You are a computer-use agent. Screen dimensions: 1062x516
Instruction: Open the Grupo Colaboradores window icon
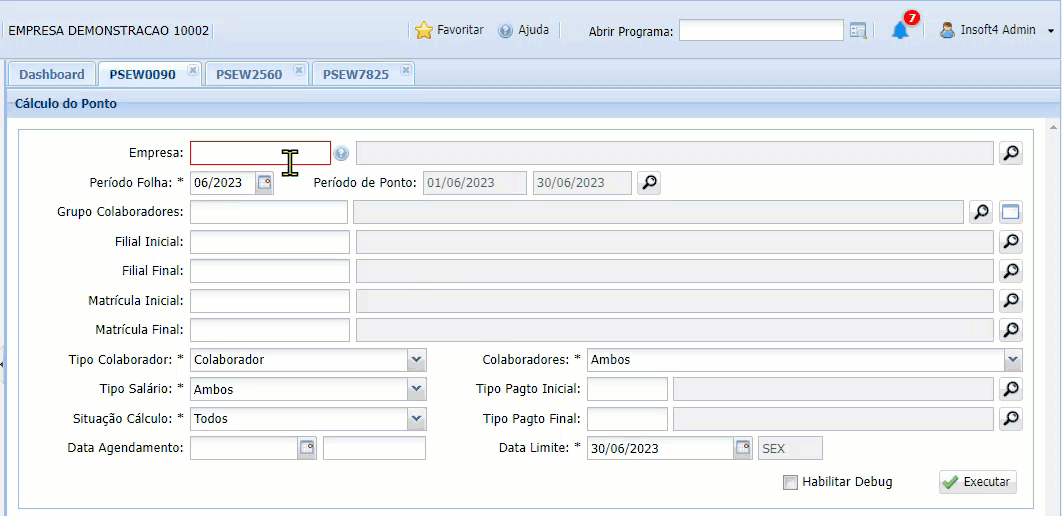[1011, 212]
